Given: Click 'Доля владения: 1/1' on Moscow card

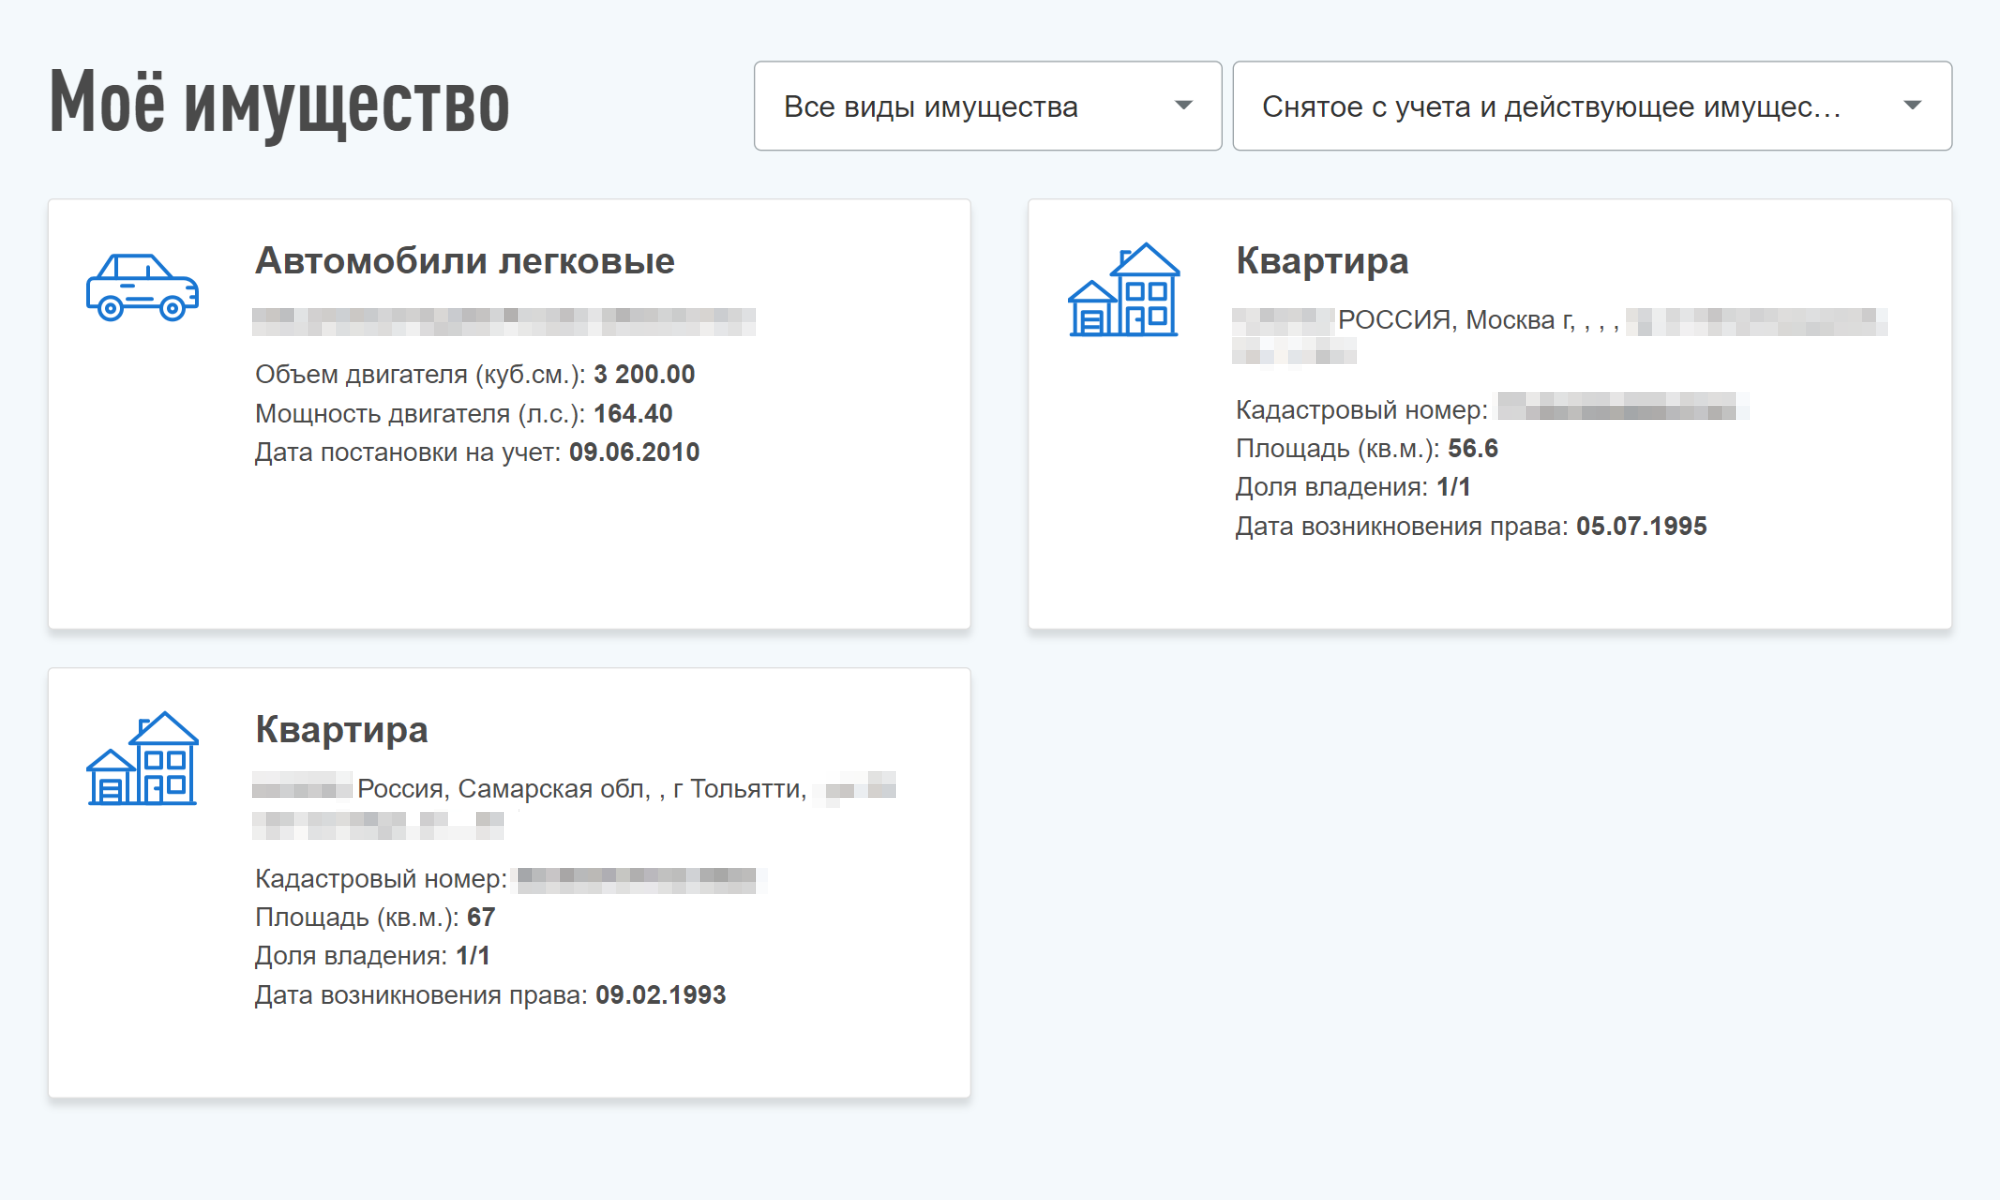Looking at the screenshot, I should [1353, 487].
